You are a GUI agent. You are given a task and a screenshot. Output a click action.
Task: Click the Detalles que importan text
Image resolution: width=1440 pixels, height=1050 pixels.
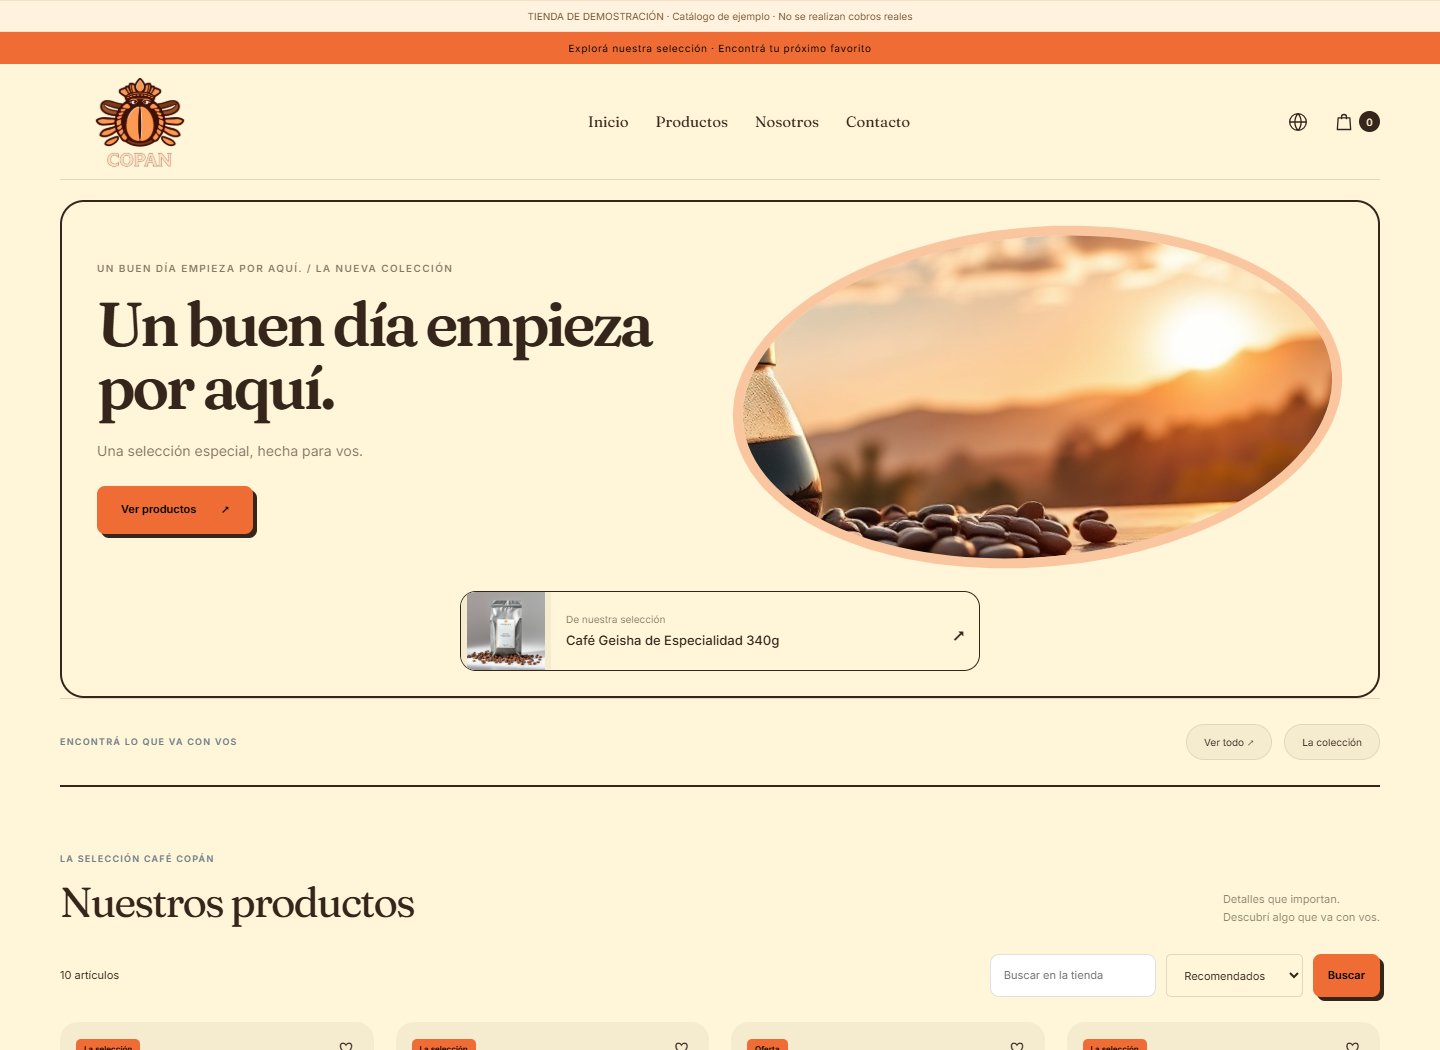pyautogui.click(x=1281, y=899)
